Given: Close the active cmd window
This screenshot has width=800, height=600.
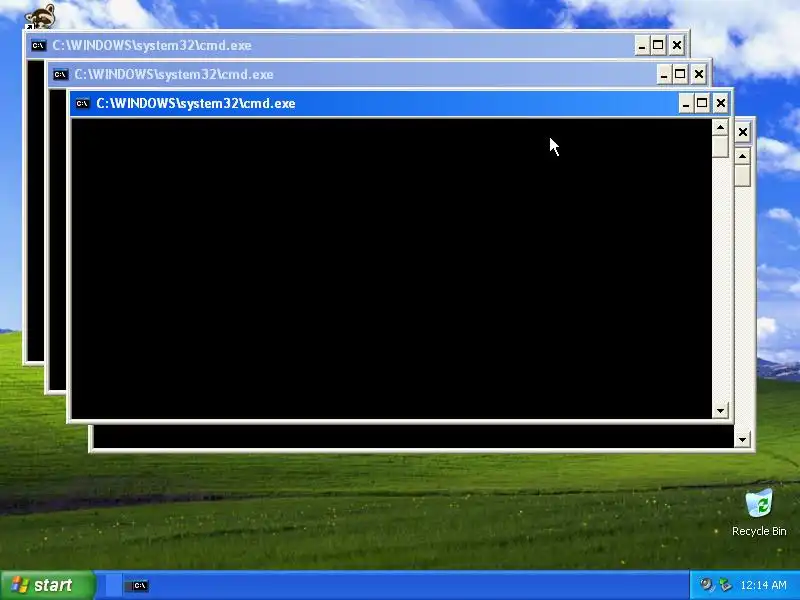Looking at the screenshot, I should point(720,104).
